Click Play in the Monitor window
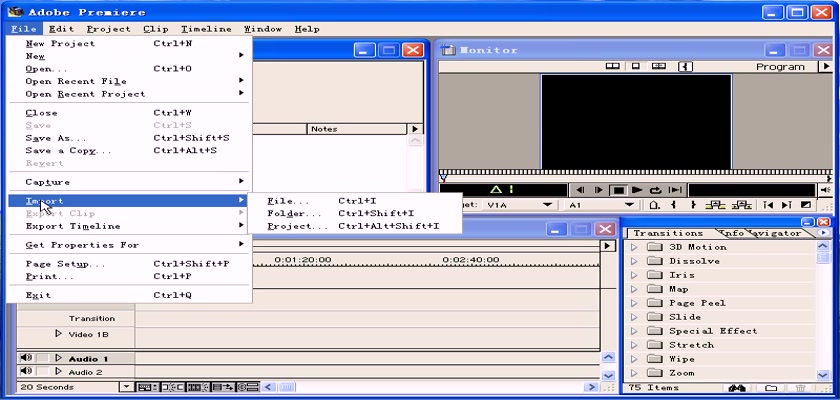The height and width of the screenshot is (400, 840). [636, 190]
